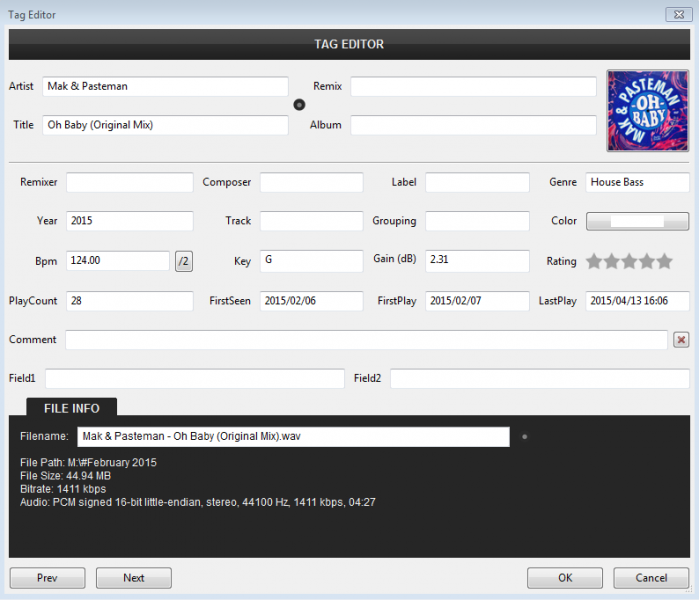Click into the Field1 input

(195, 378)
